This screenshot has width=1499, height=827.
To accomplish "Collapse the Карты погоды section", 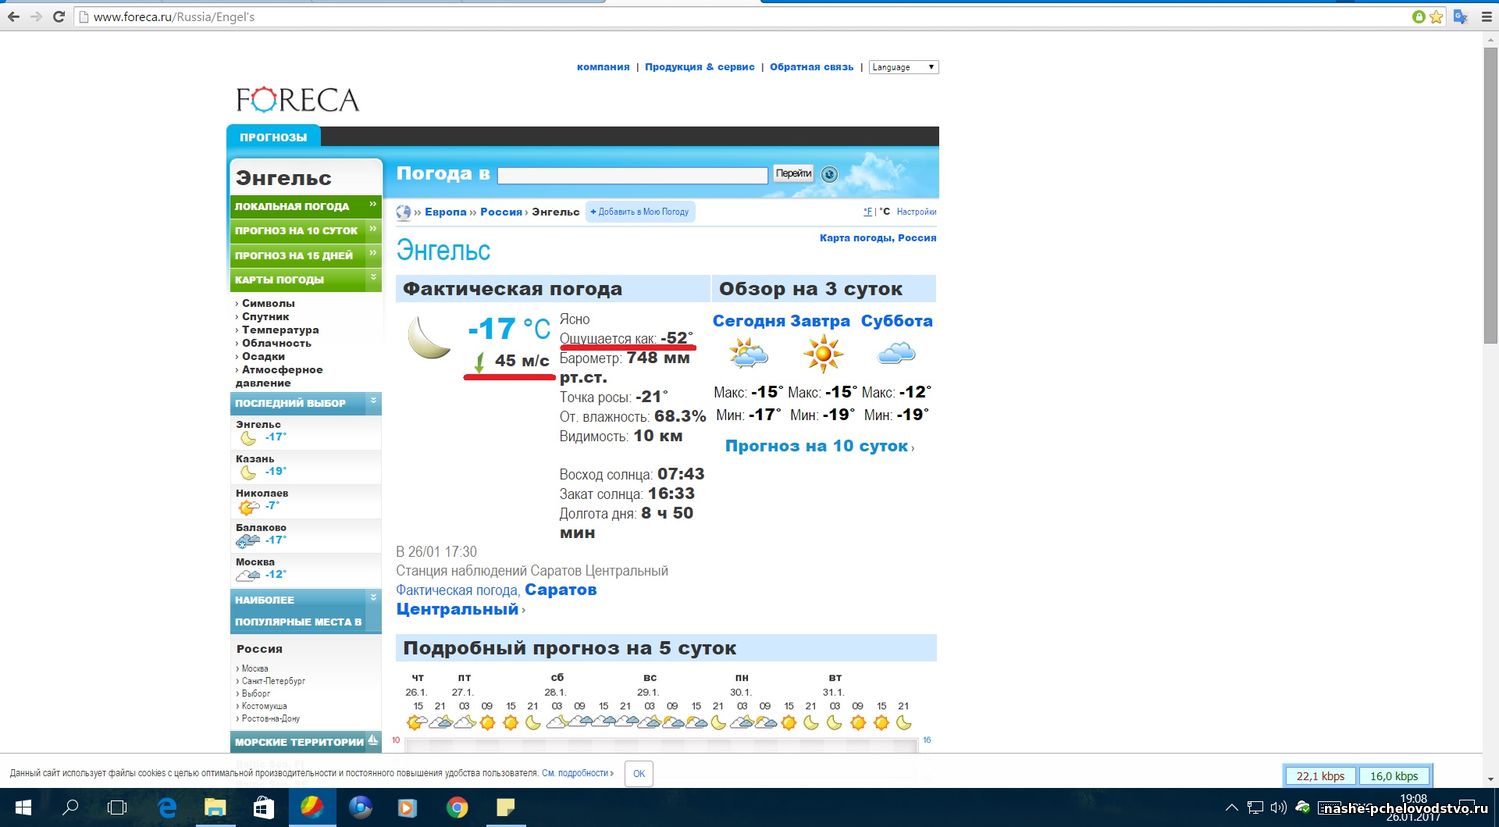I will tap(373, 278).
